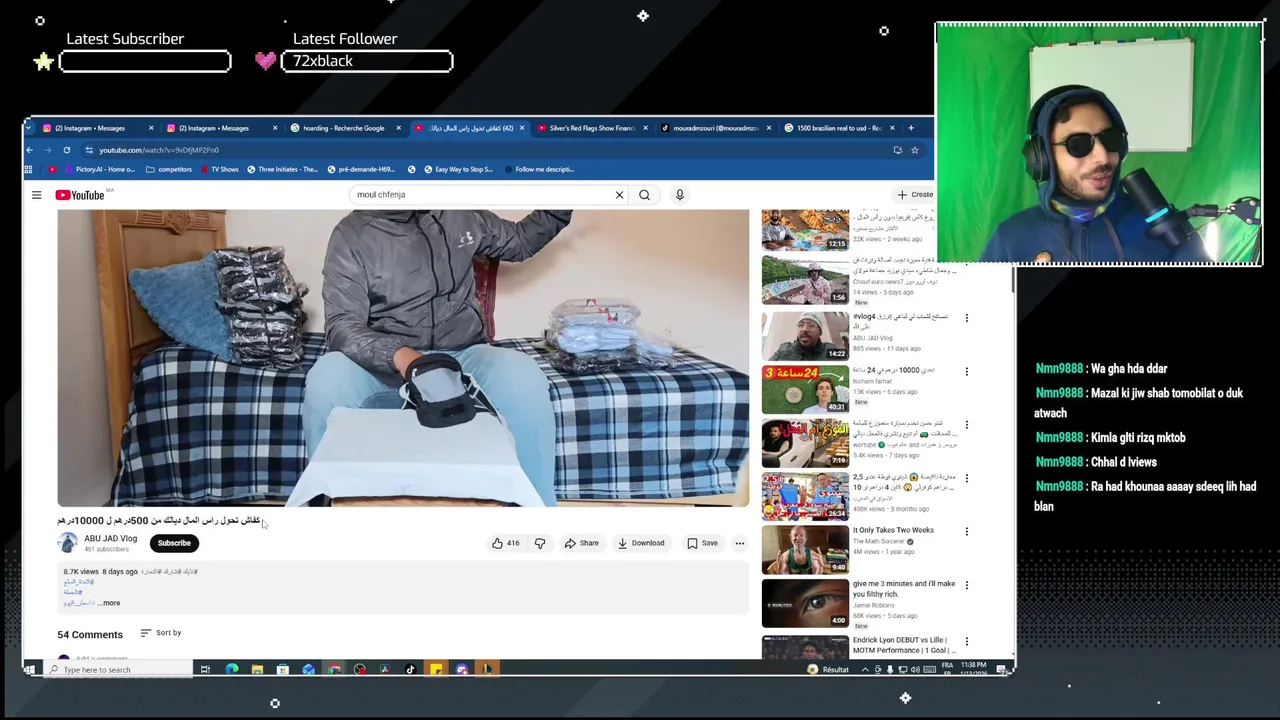Show hidden system tray icons

coord(865,670)
